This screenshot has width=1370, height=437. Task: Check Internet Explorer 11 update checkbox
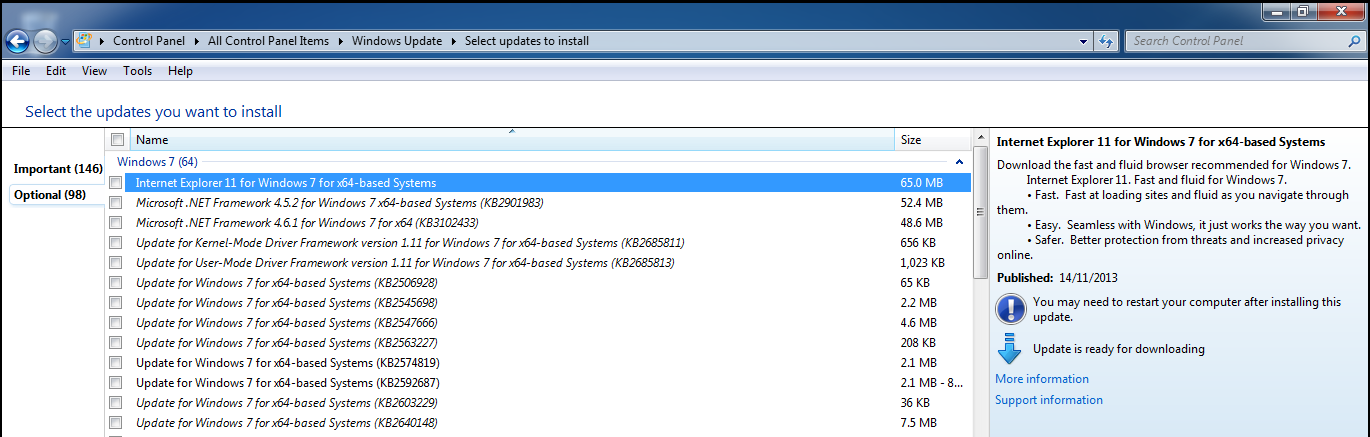[116, 183]
